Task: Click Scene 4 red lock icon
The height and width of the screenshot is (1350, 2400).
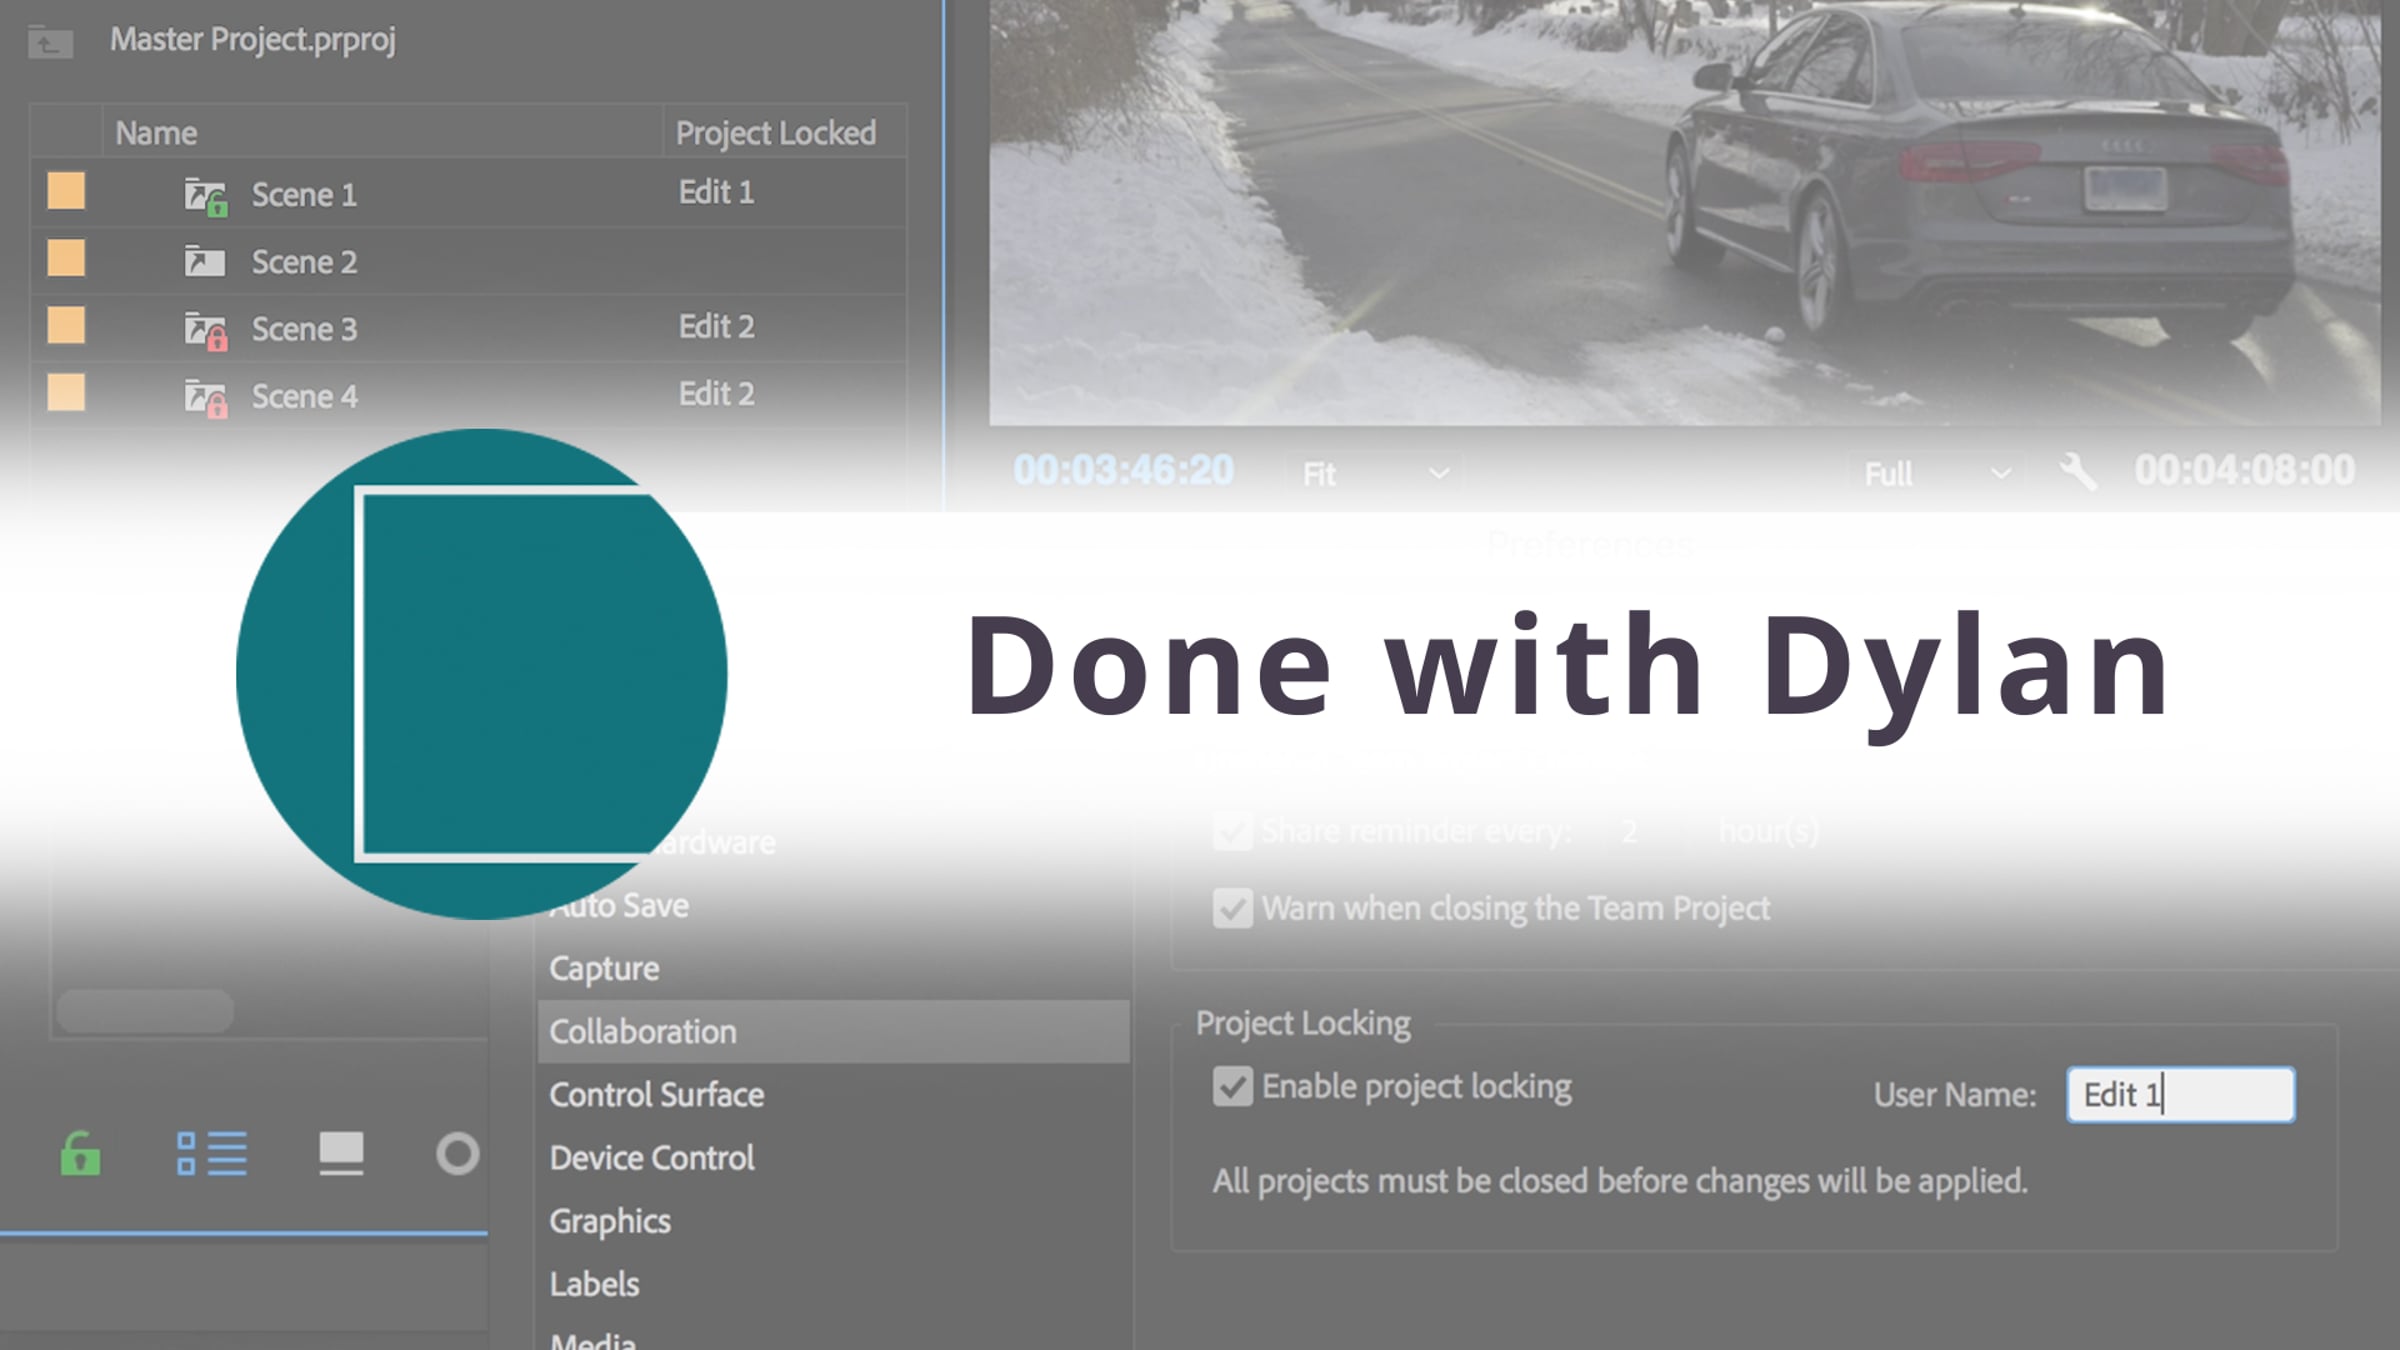Action: (x=217, y=406)
